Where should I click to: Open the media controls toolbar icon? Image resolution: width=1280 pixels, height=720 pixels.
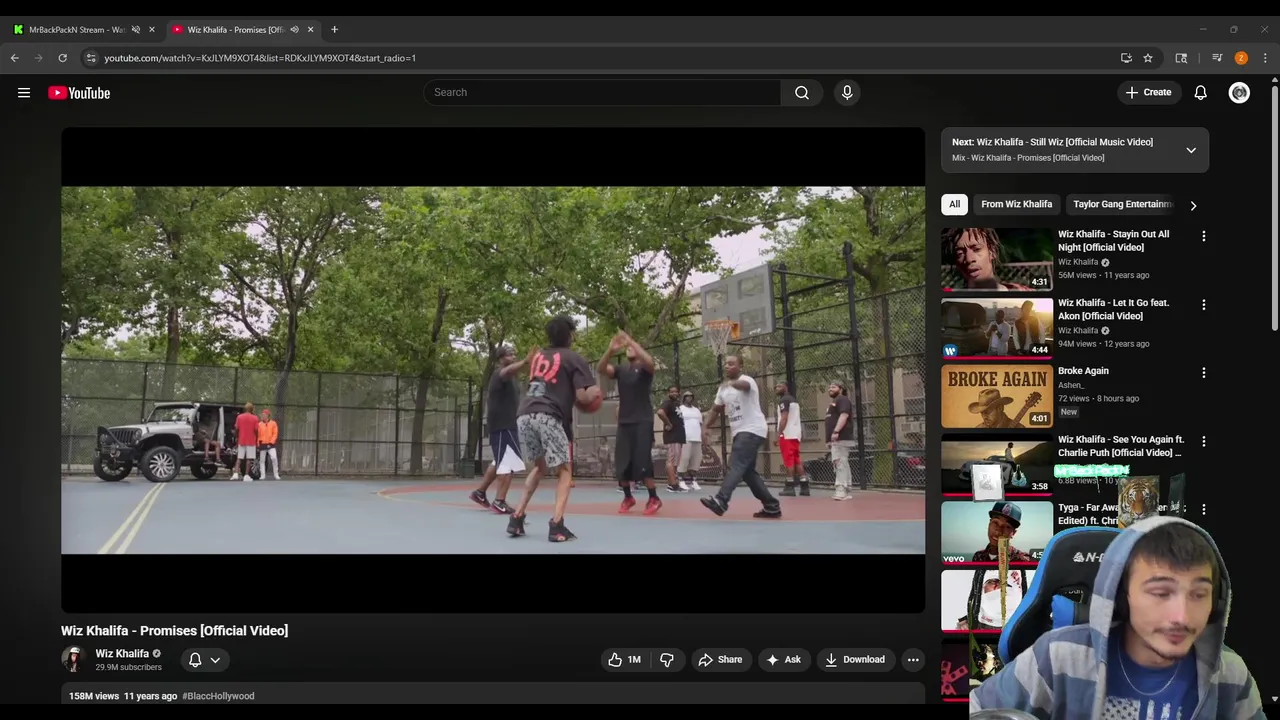pos(1217,58)
